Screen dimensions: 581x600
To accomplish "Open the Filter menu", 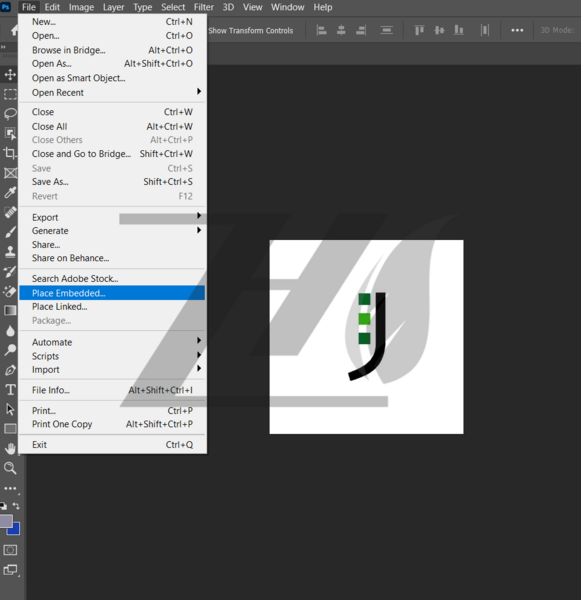I will coord(203,7).
